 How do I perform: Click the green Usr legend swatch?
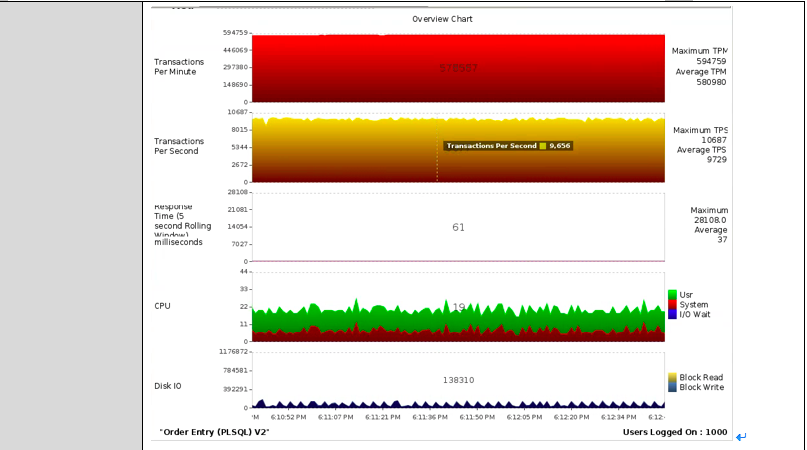672,295
